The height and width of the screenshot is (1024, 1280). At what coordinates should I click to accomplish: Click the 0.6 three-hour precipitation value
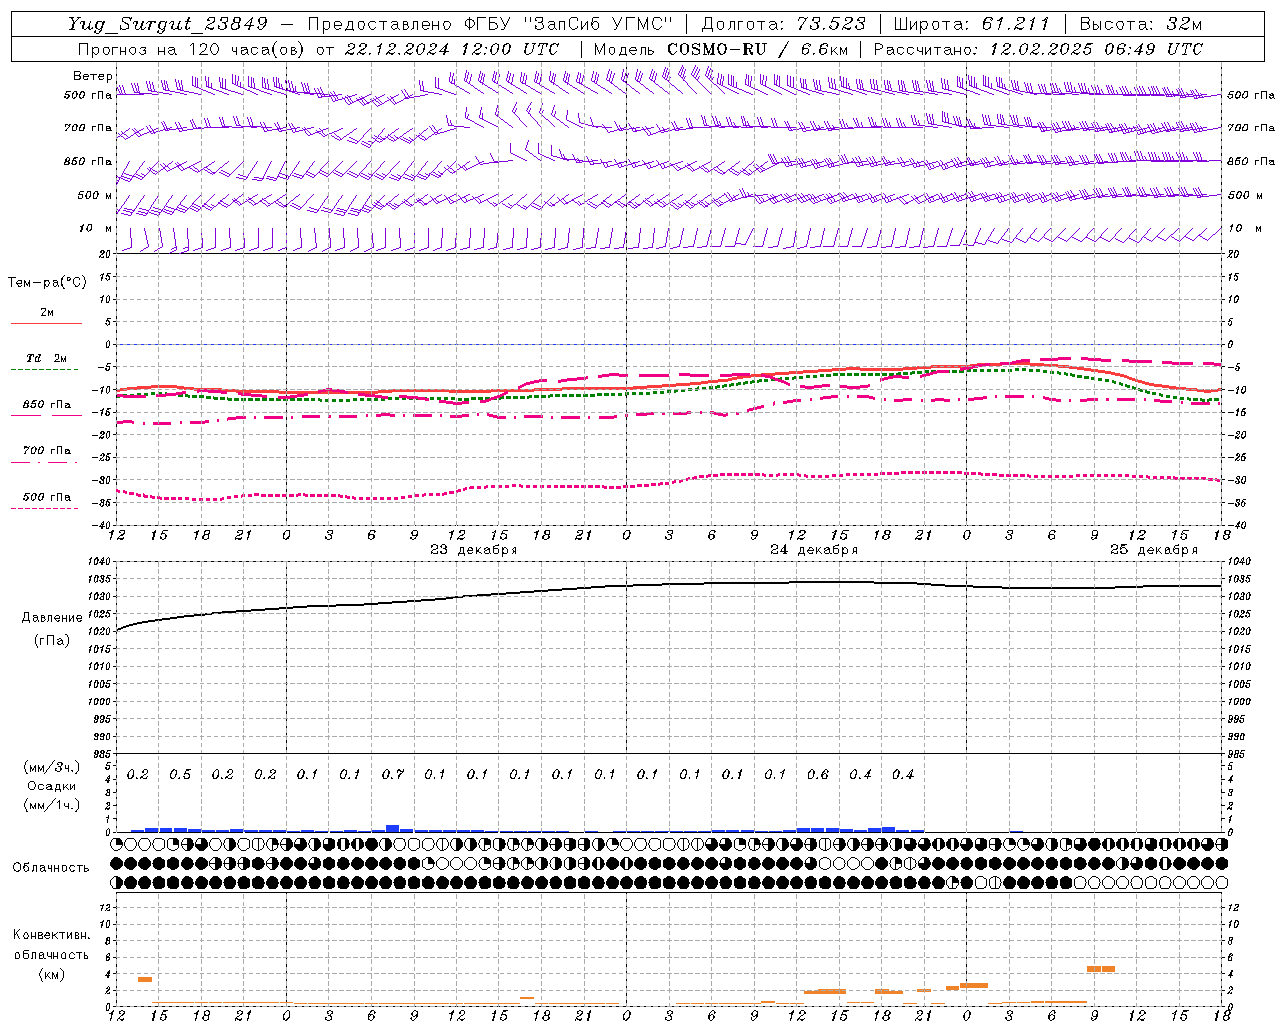(x=818, y=774)
